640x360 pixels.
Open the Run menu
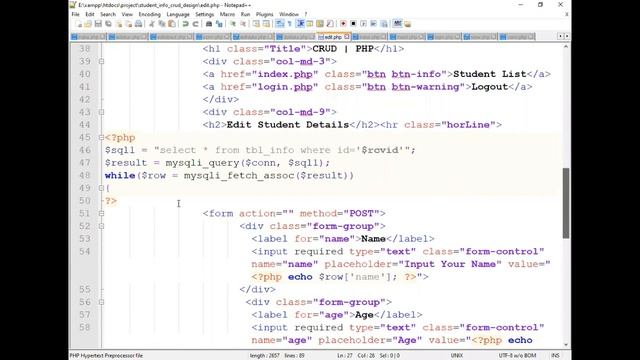coord(245,14)
